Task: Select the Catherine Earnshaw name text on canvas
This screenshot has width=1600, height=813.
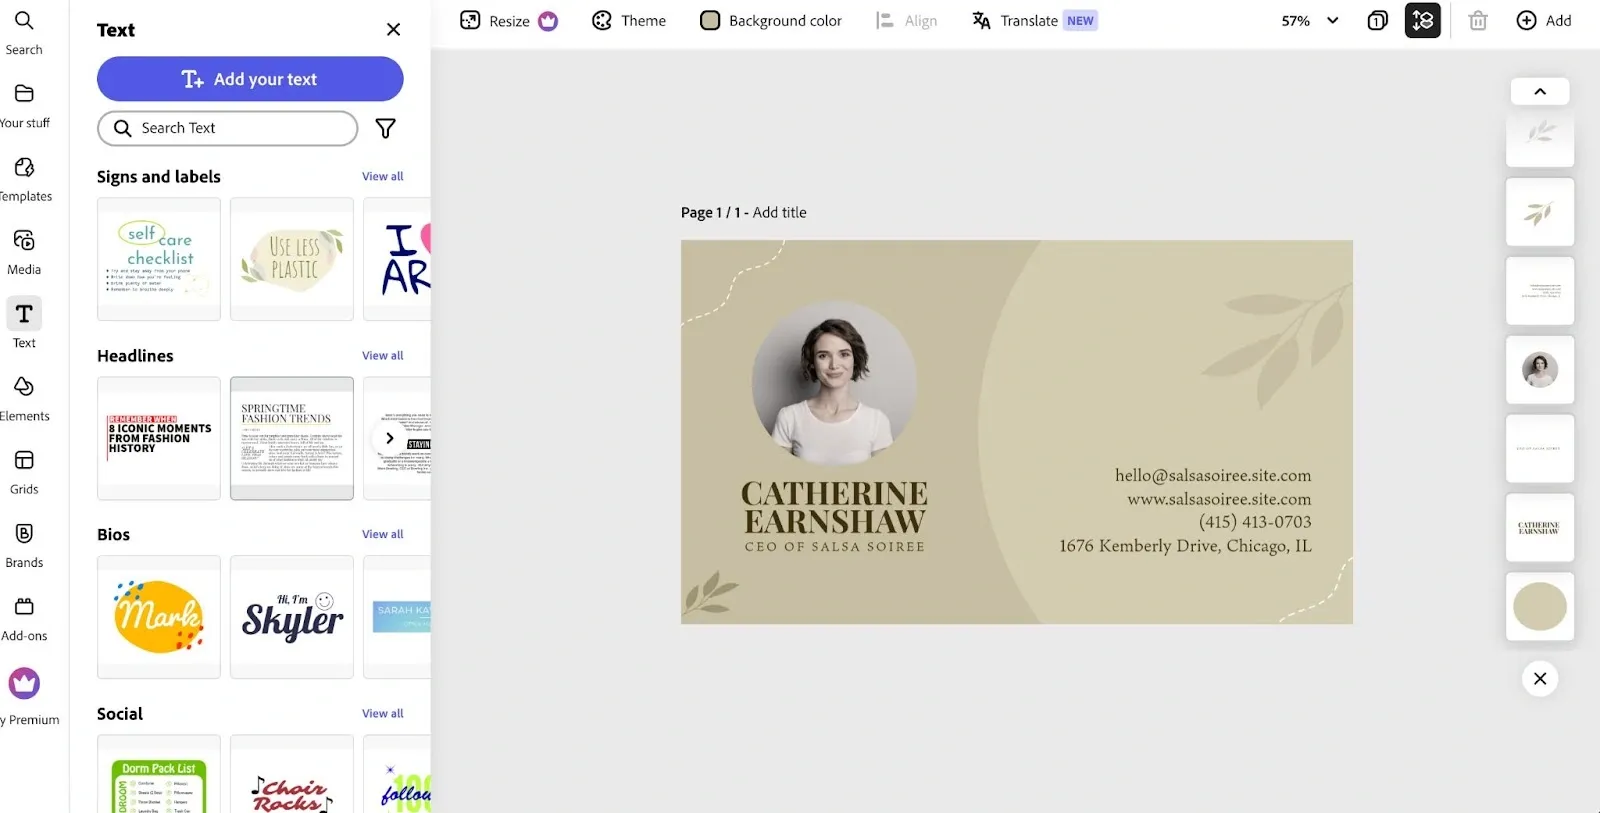Action: [834, 508]
